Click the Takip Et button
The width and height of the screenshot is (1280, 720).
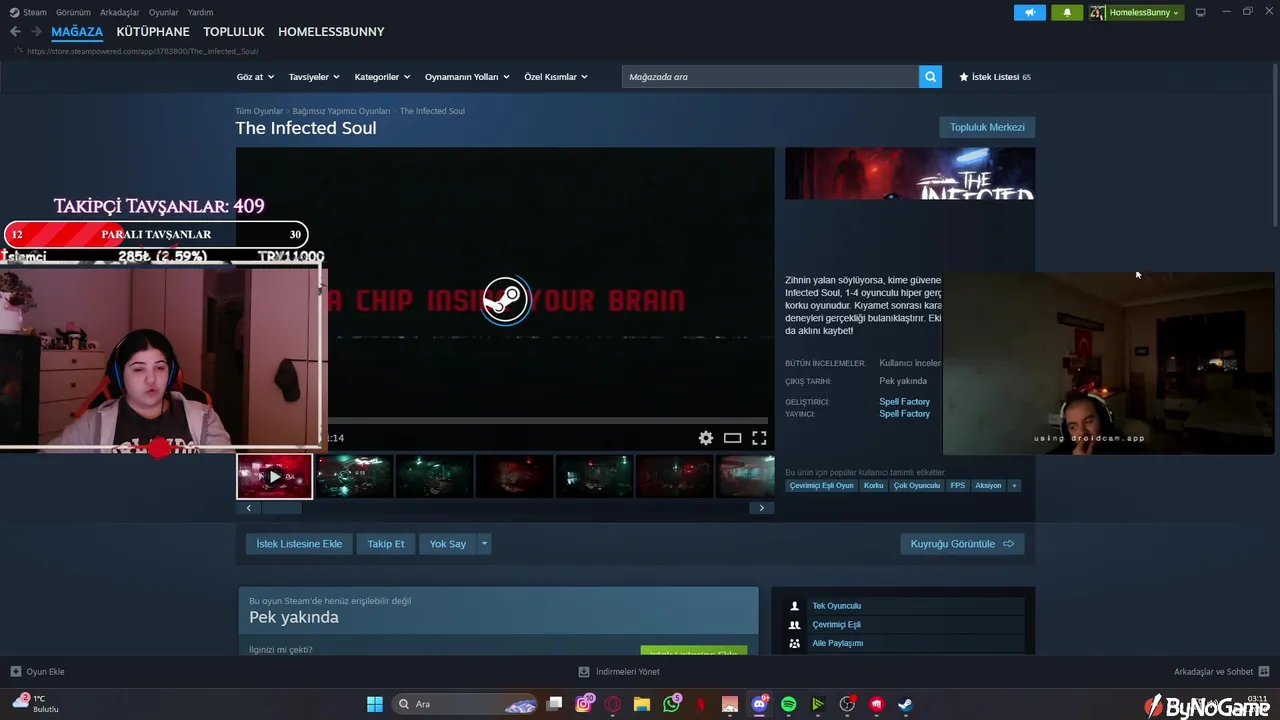point(386,544)
